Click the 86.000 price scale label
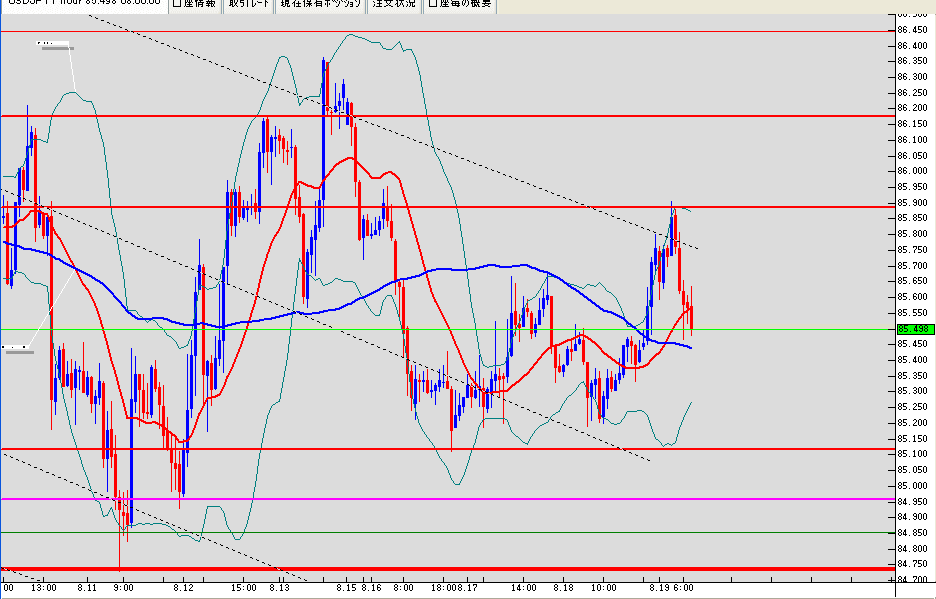936x599 pixels. 913,171
